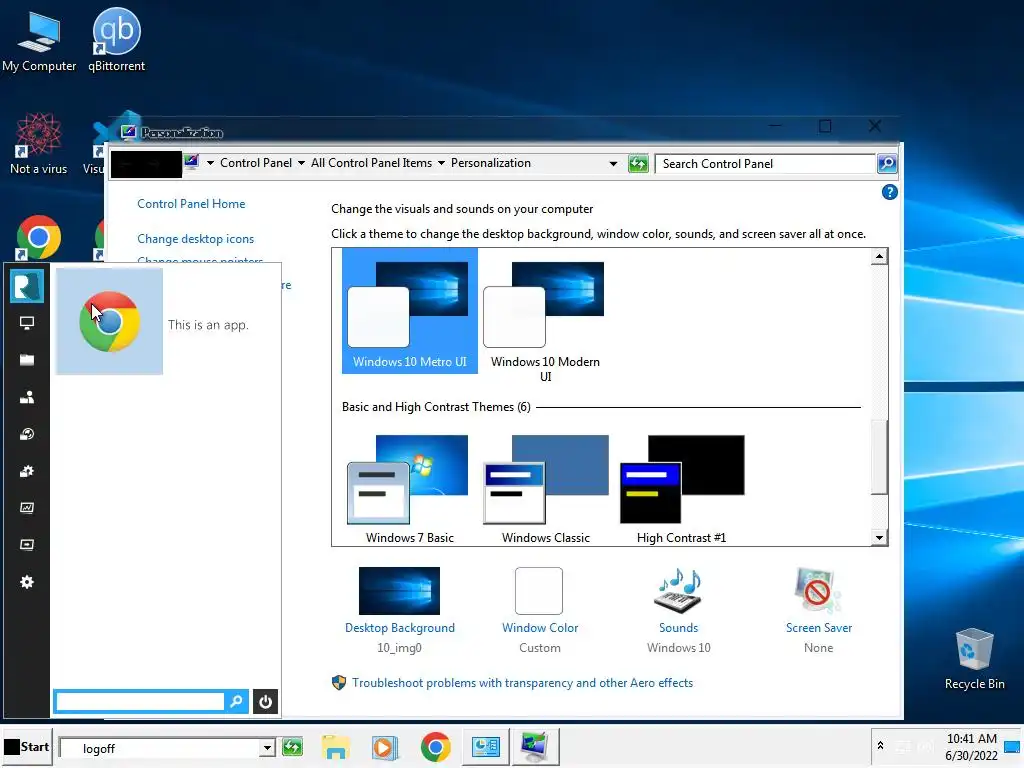Open the performance monitor chart icon in sidebar

pos(27,507)
